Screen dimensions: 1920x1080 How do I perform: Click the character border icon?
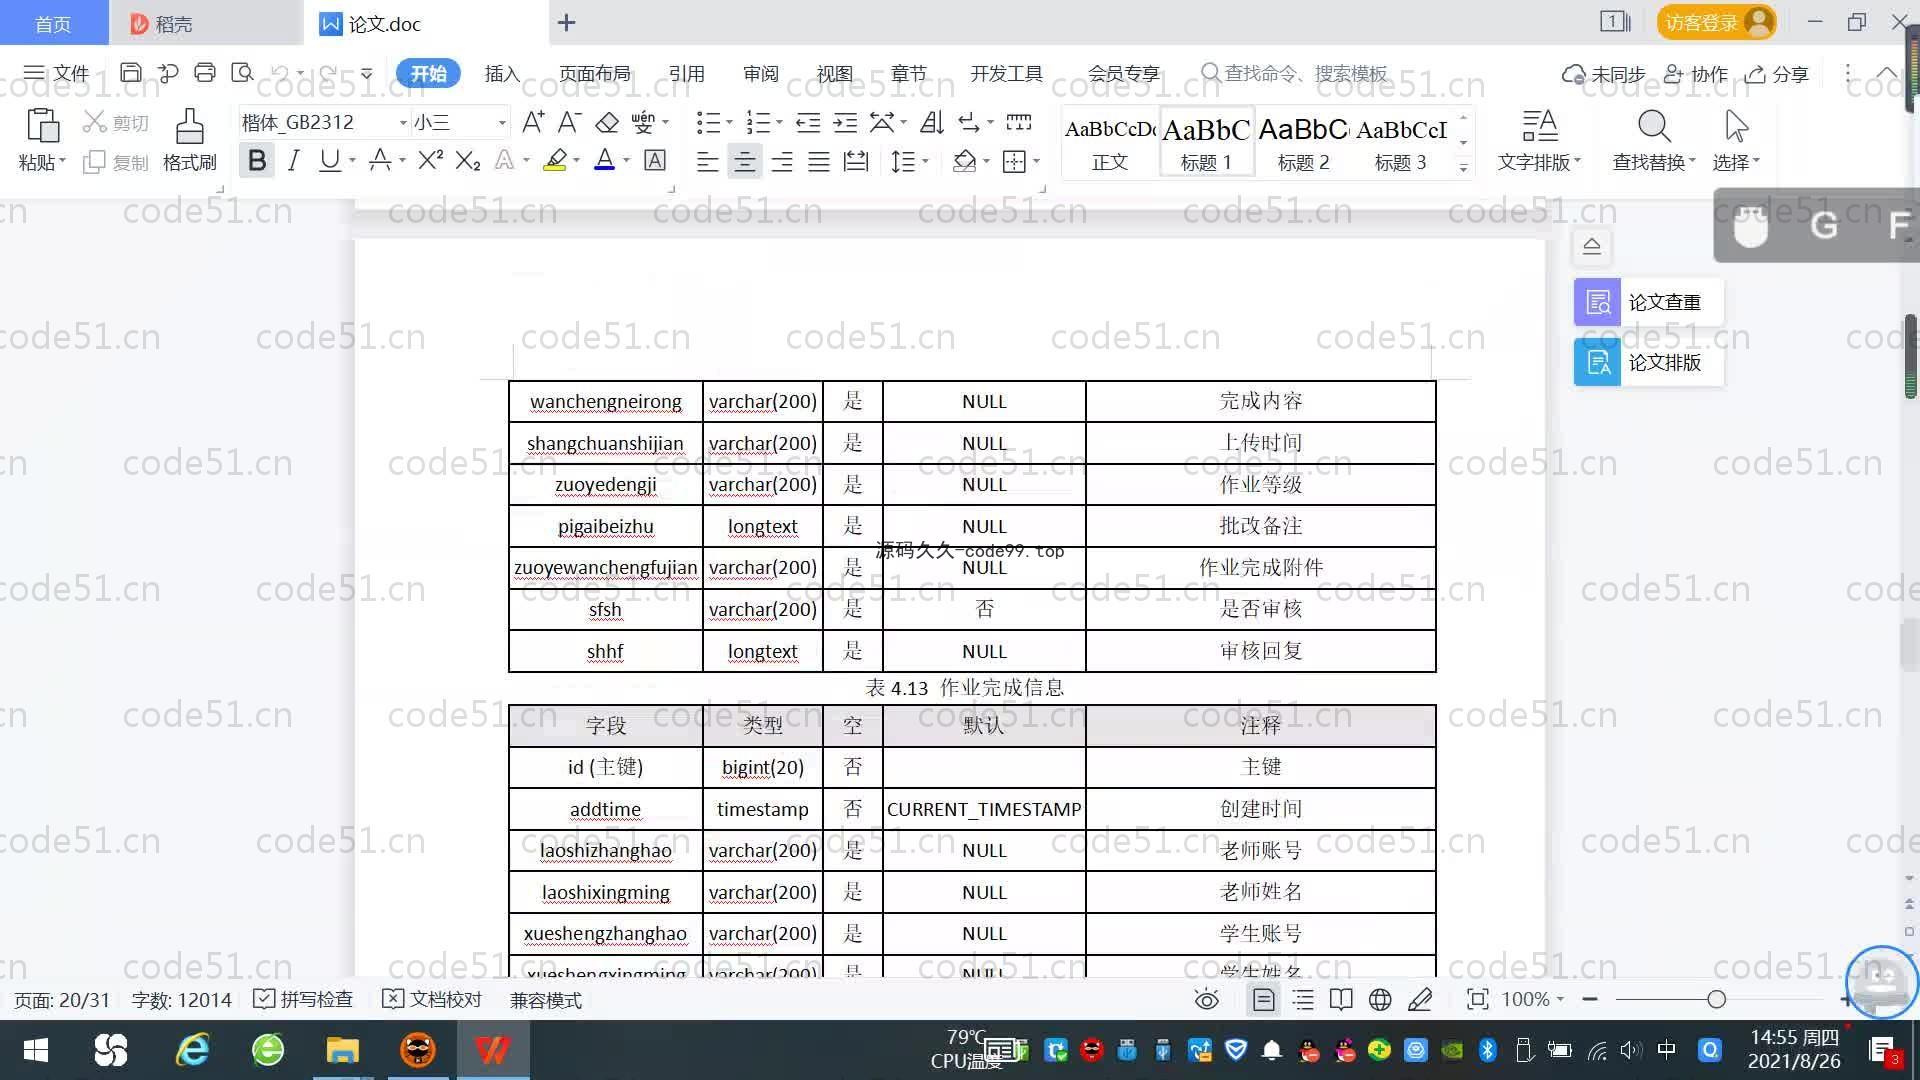(655, 161)
